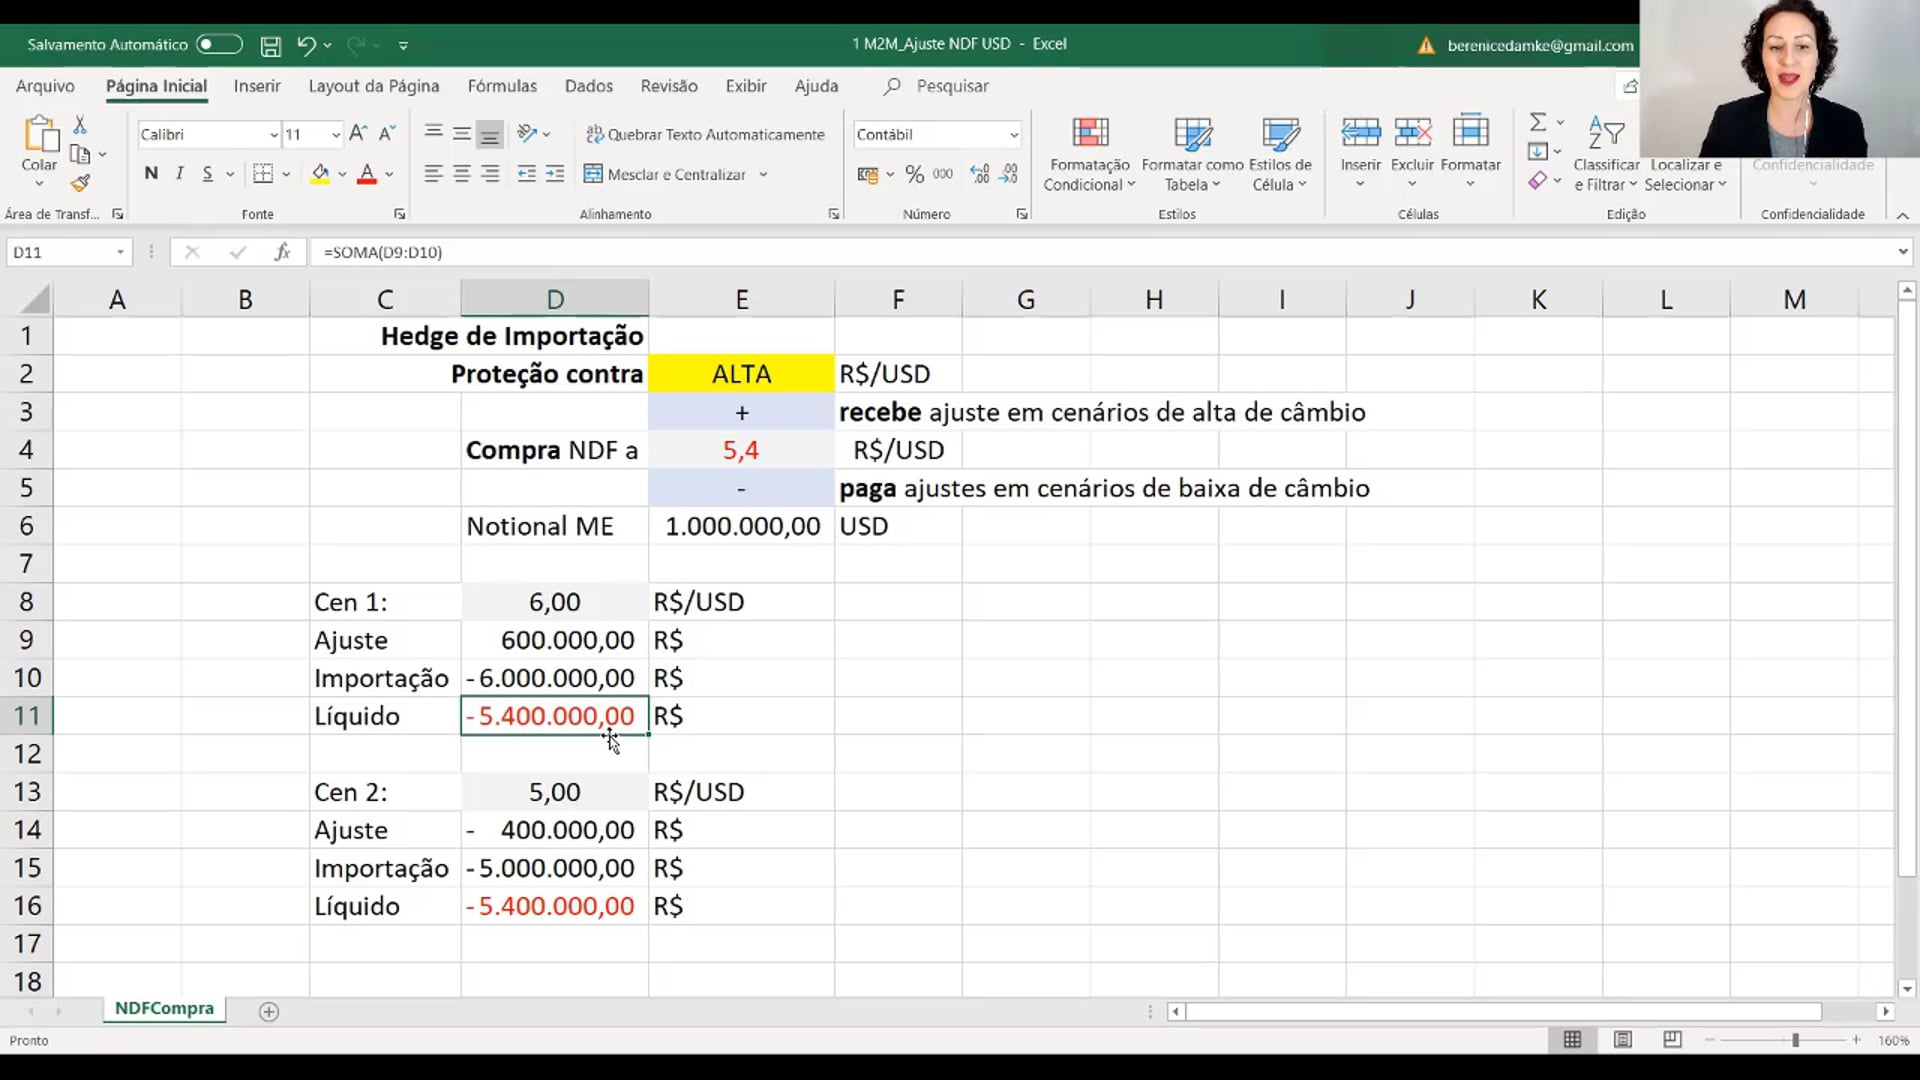The image size is (1920, 1080).
Task: Open the Calibri font name dropdown
Action: point(273,135)
